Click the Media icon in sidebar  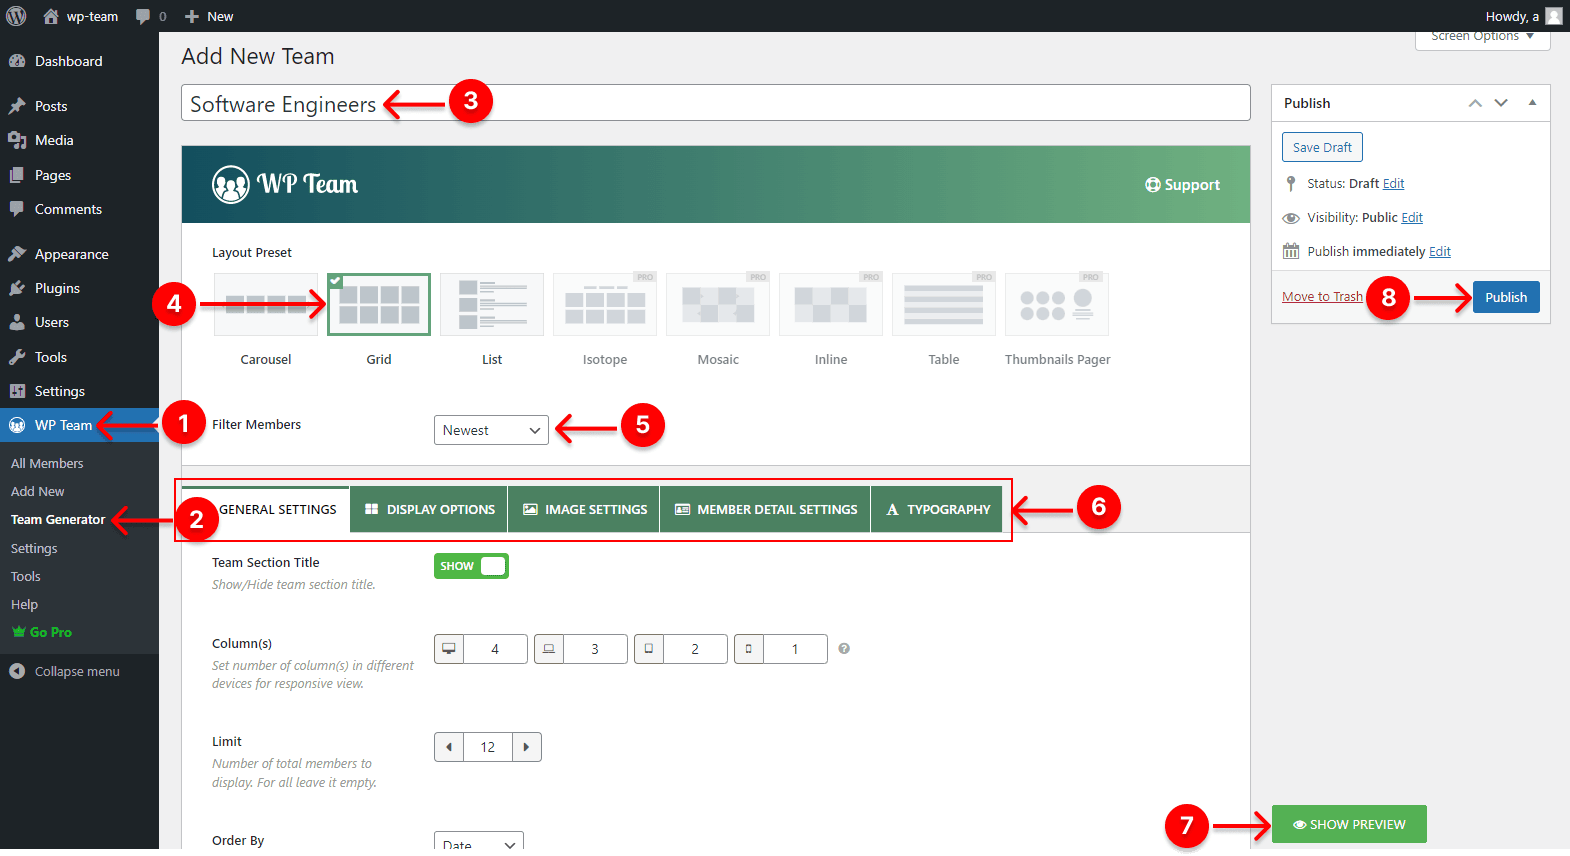pyautogui.click(x=17, y=140)
